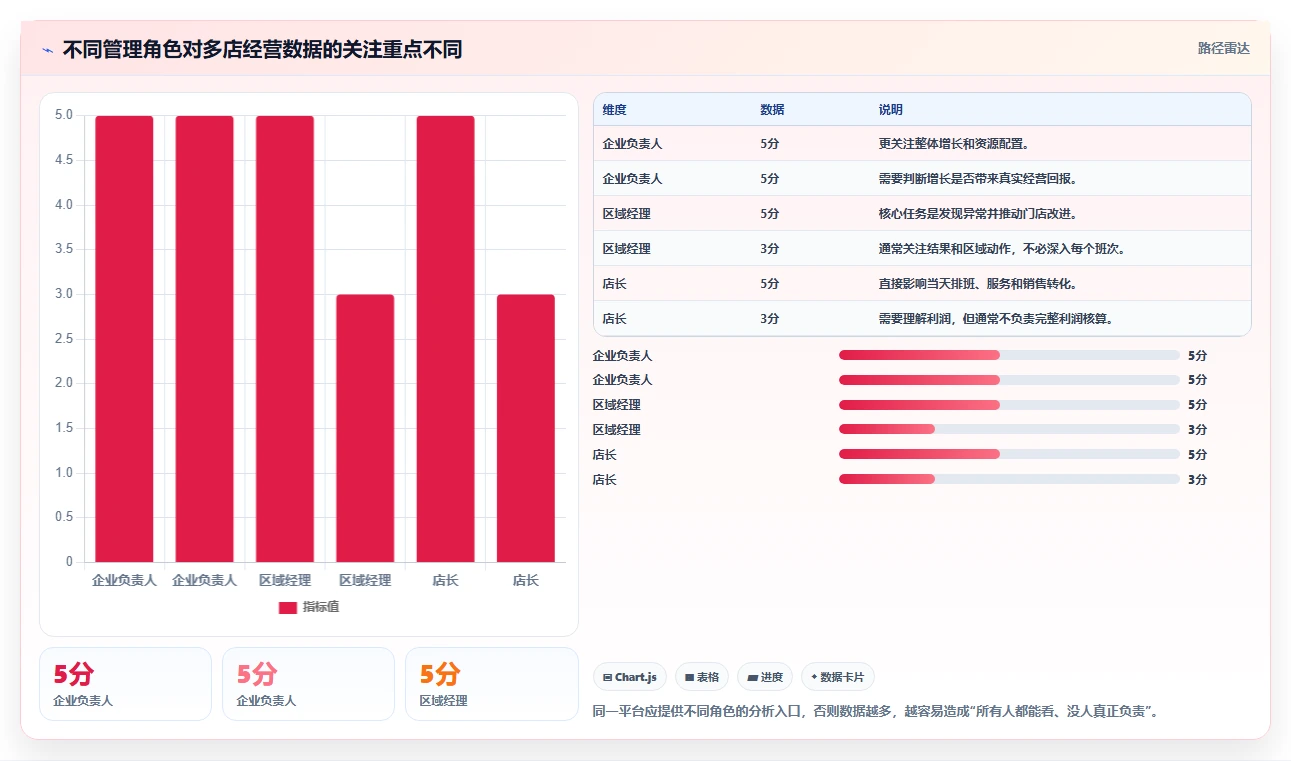Click the 路径雷达 label in the header

tap(1224, 48)
